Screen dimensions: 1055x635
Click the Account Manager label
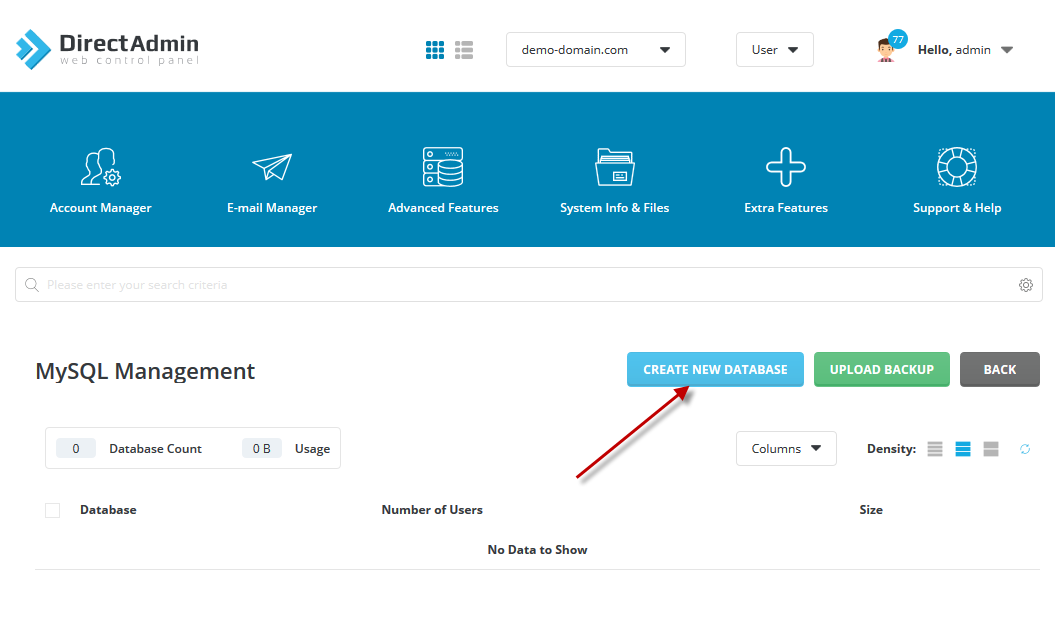(100, 208)
